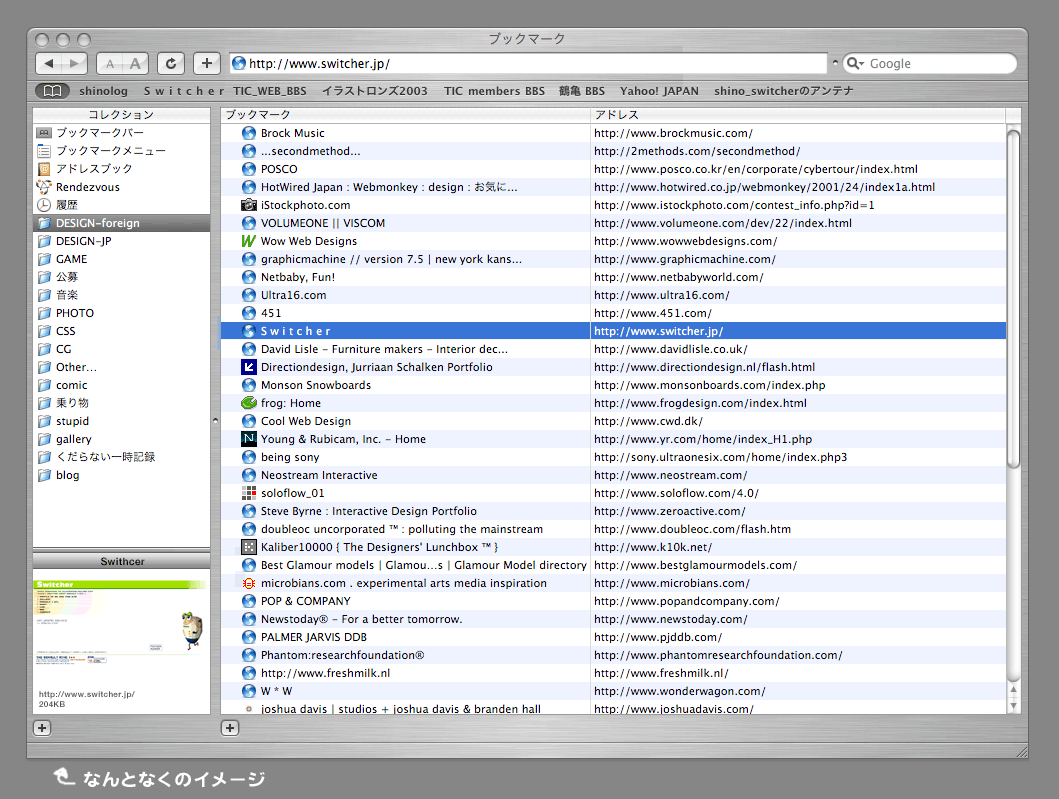Decrease text size with small A button

click(109, 63)
